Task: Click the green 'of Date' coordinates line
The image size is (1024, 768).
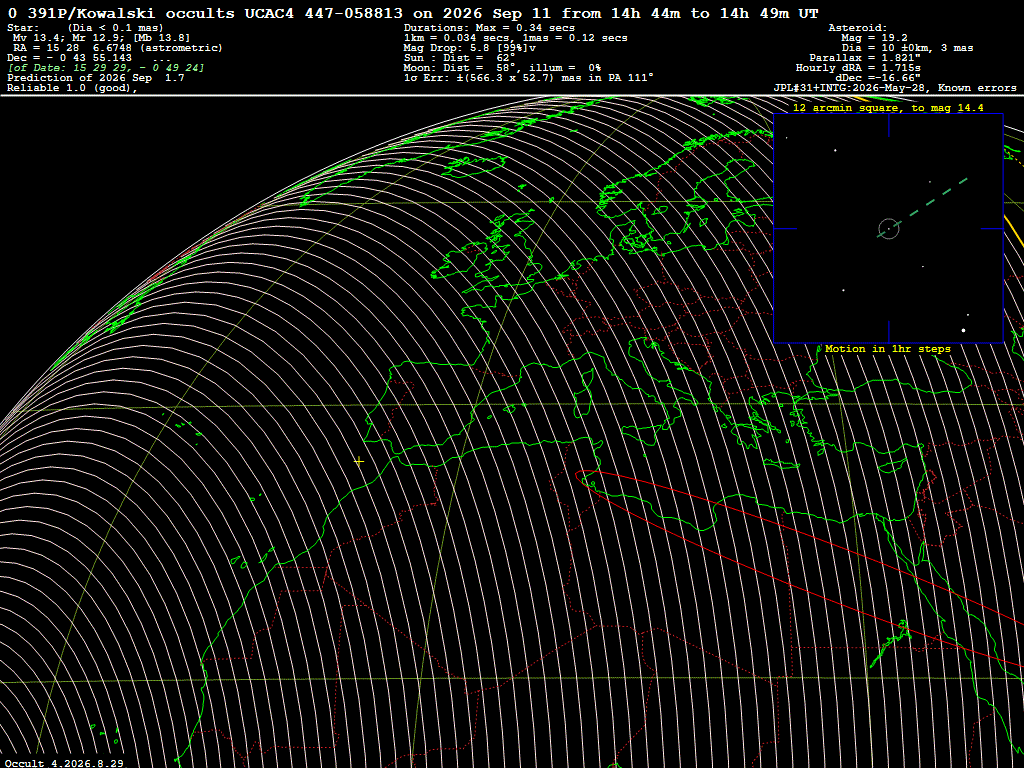Action: pos(106,68)
